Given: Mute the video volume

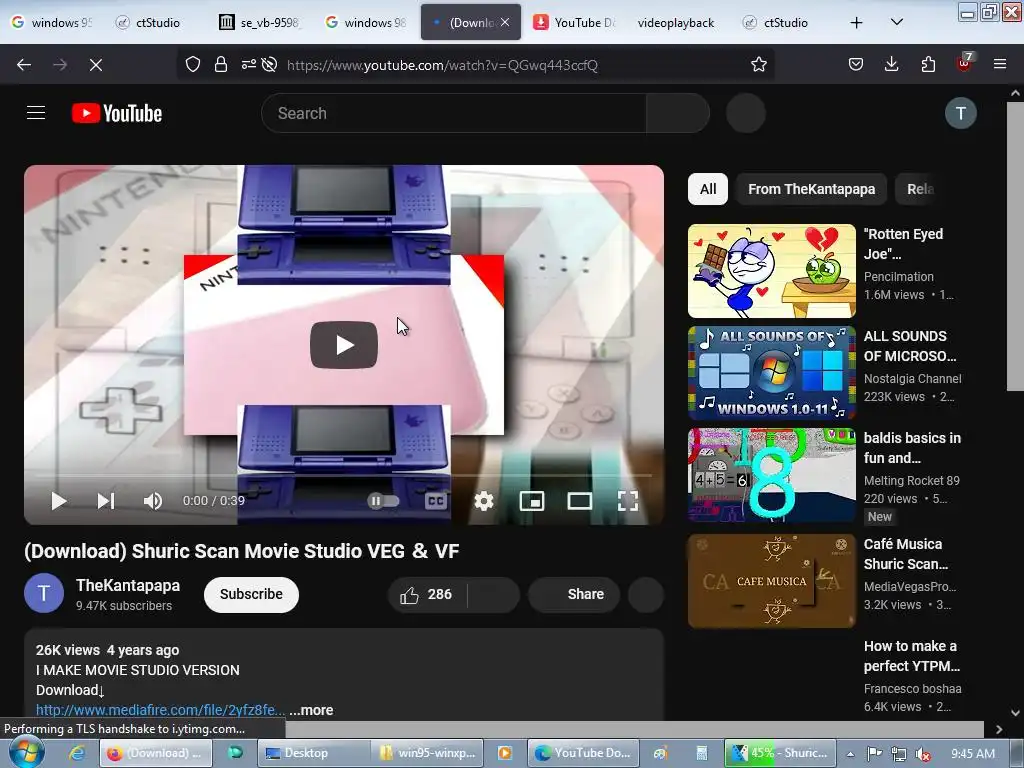Looking at the screenshot, I should pyautogui.click(x=153, y=501).
